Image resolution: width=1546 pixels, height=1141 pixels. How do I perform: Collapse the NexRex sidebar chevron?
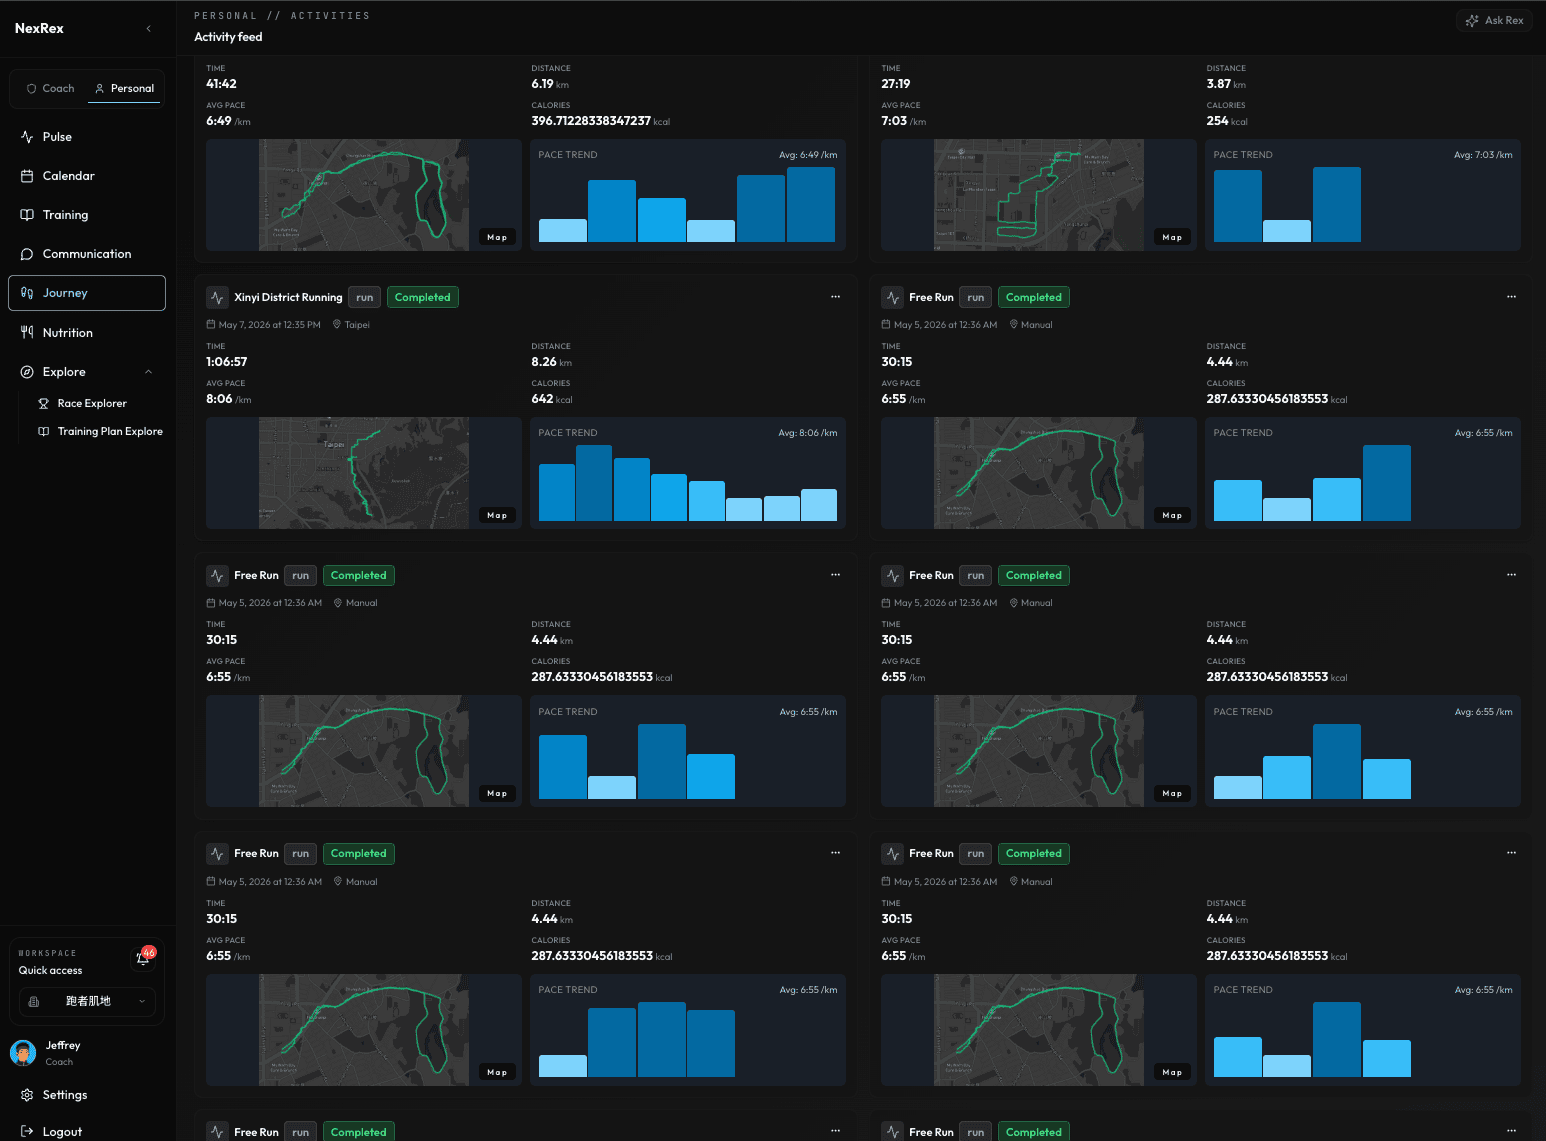click(149, 28)
